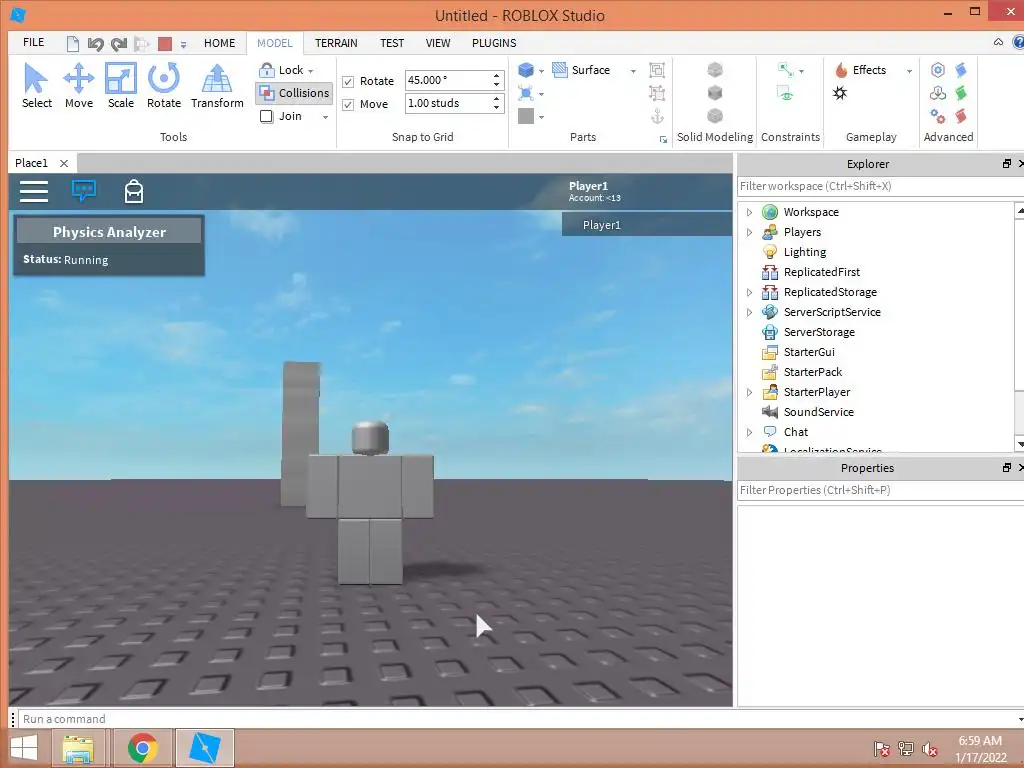1024x768 pixels.
Task: Switch to the TEST ribbon tab
Action: point(392,43)
